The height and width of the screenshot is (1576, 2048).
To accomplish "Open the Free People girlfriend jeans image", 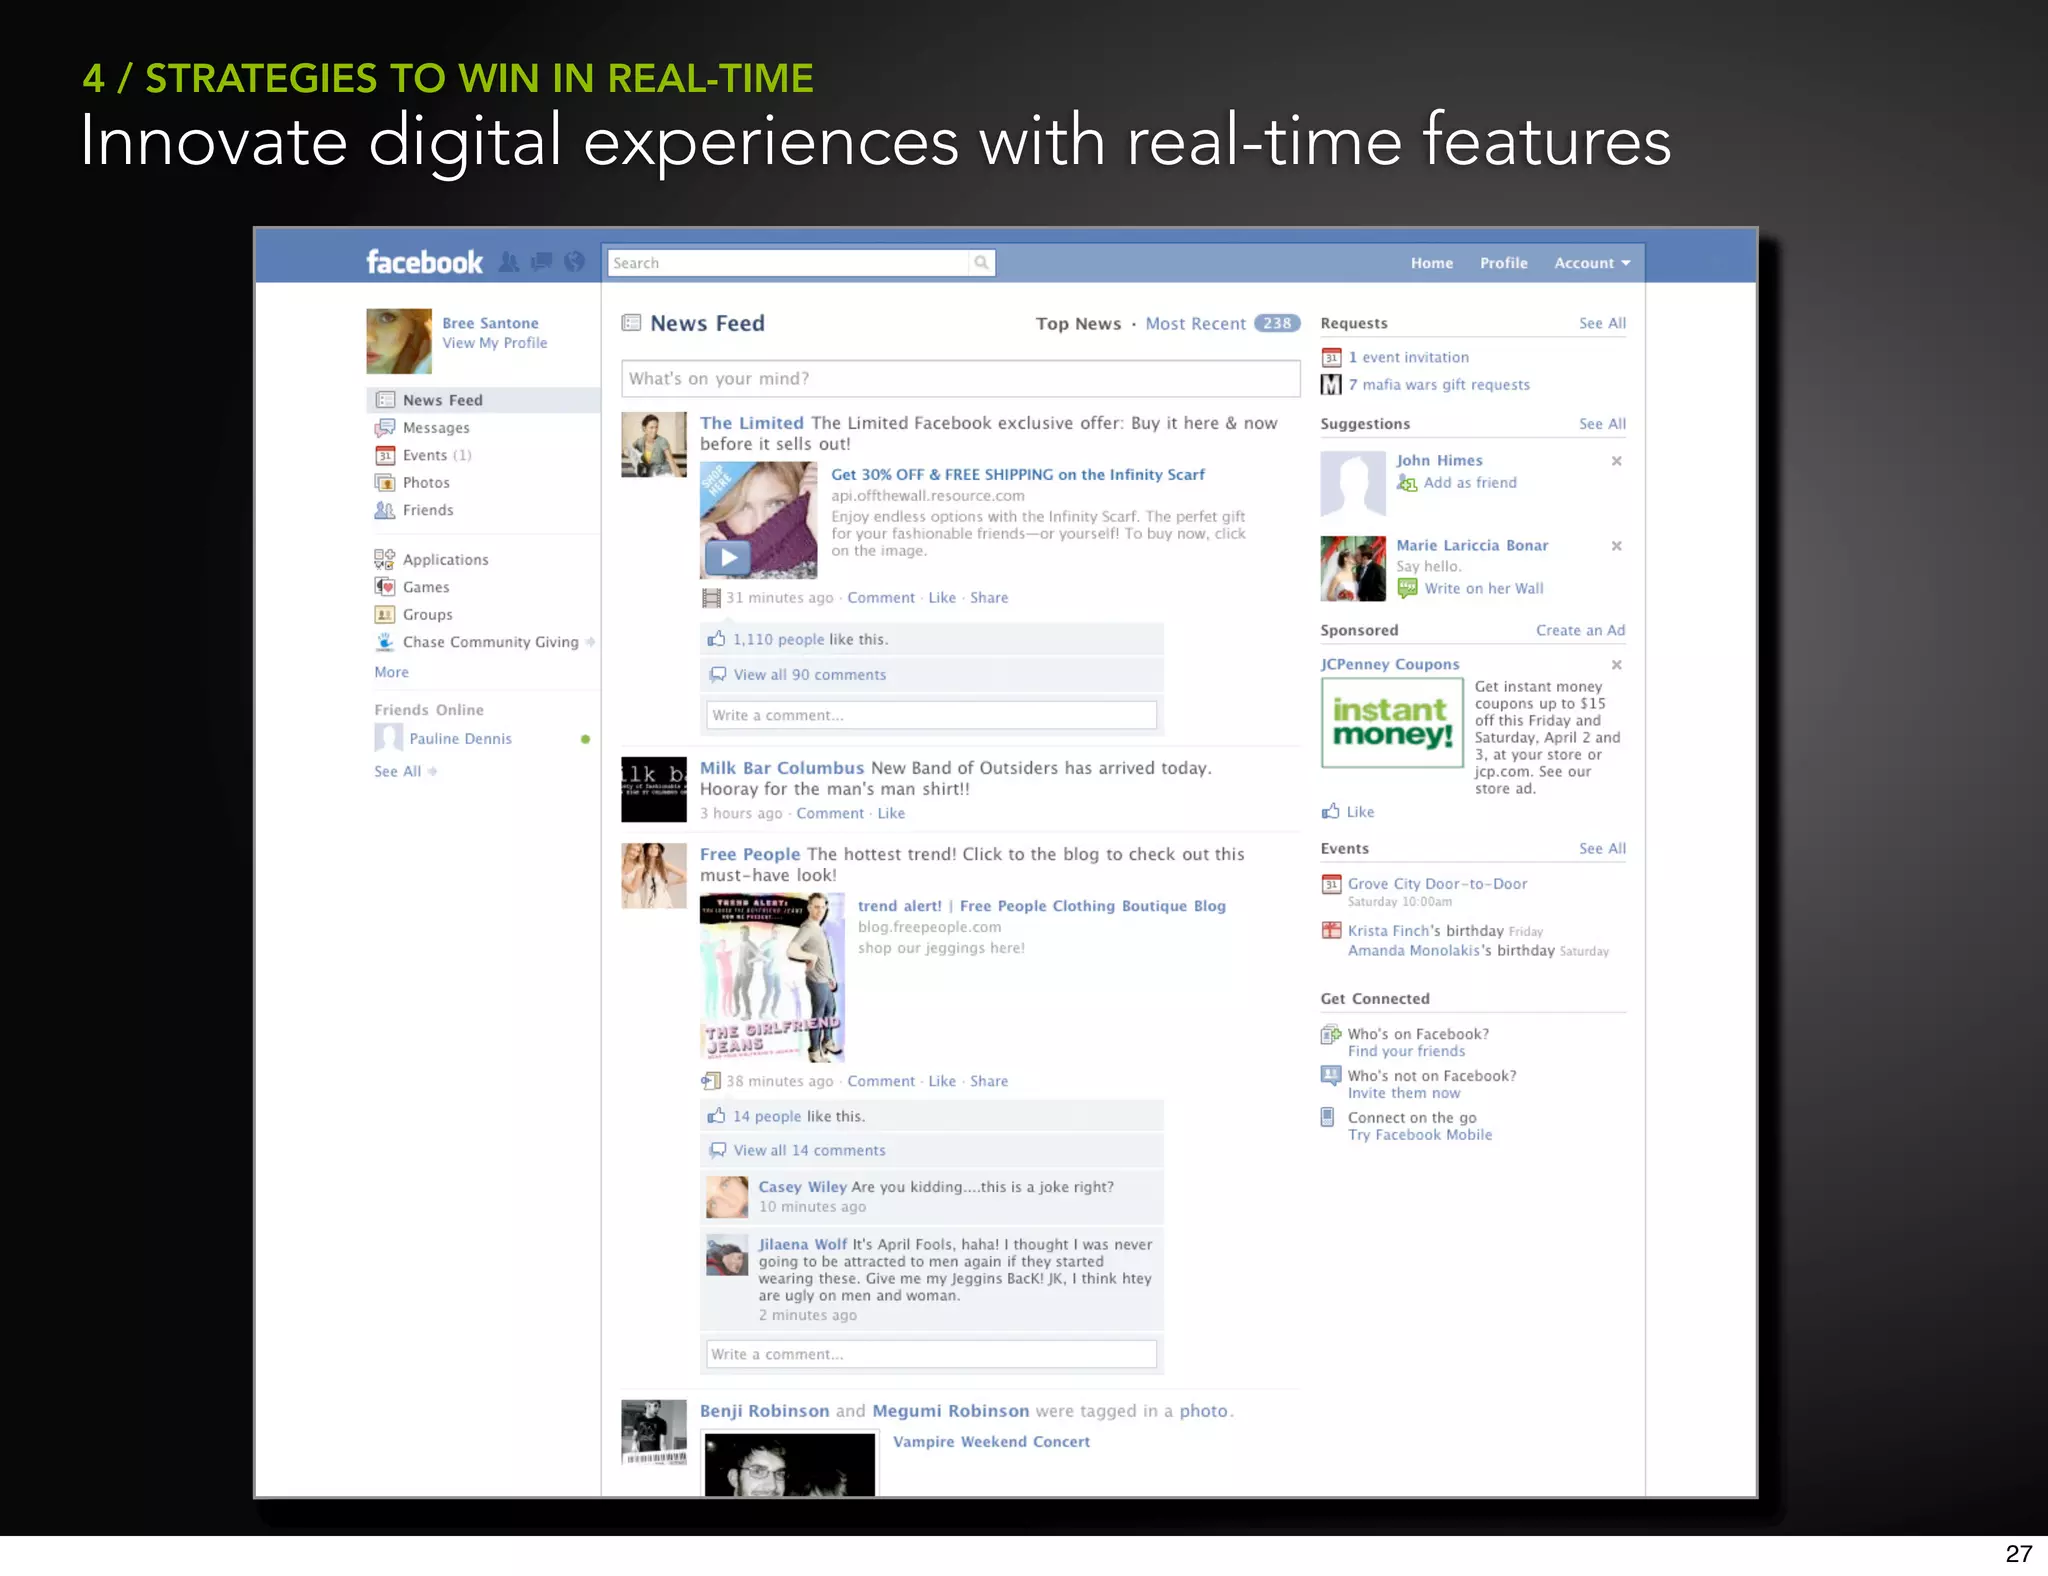I will tap(772, 977).
